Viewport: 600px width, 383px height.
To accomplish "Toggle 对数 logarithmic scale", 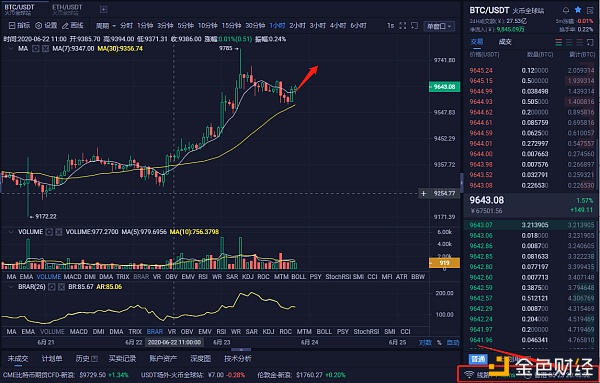I will (x=425, y=342).
